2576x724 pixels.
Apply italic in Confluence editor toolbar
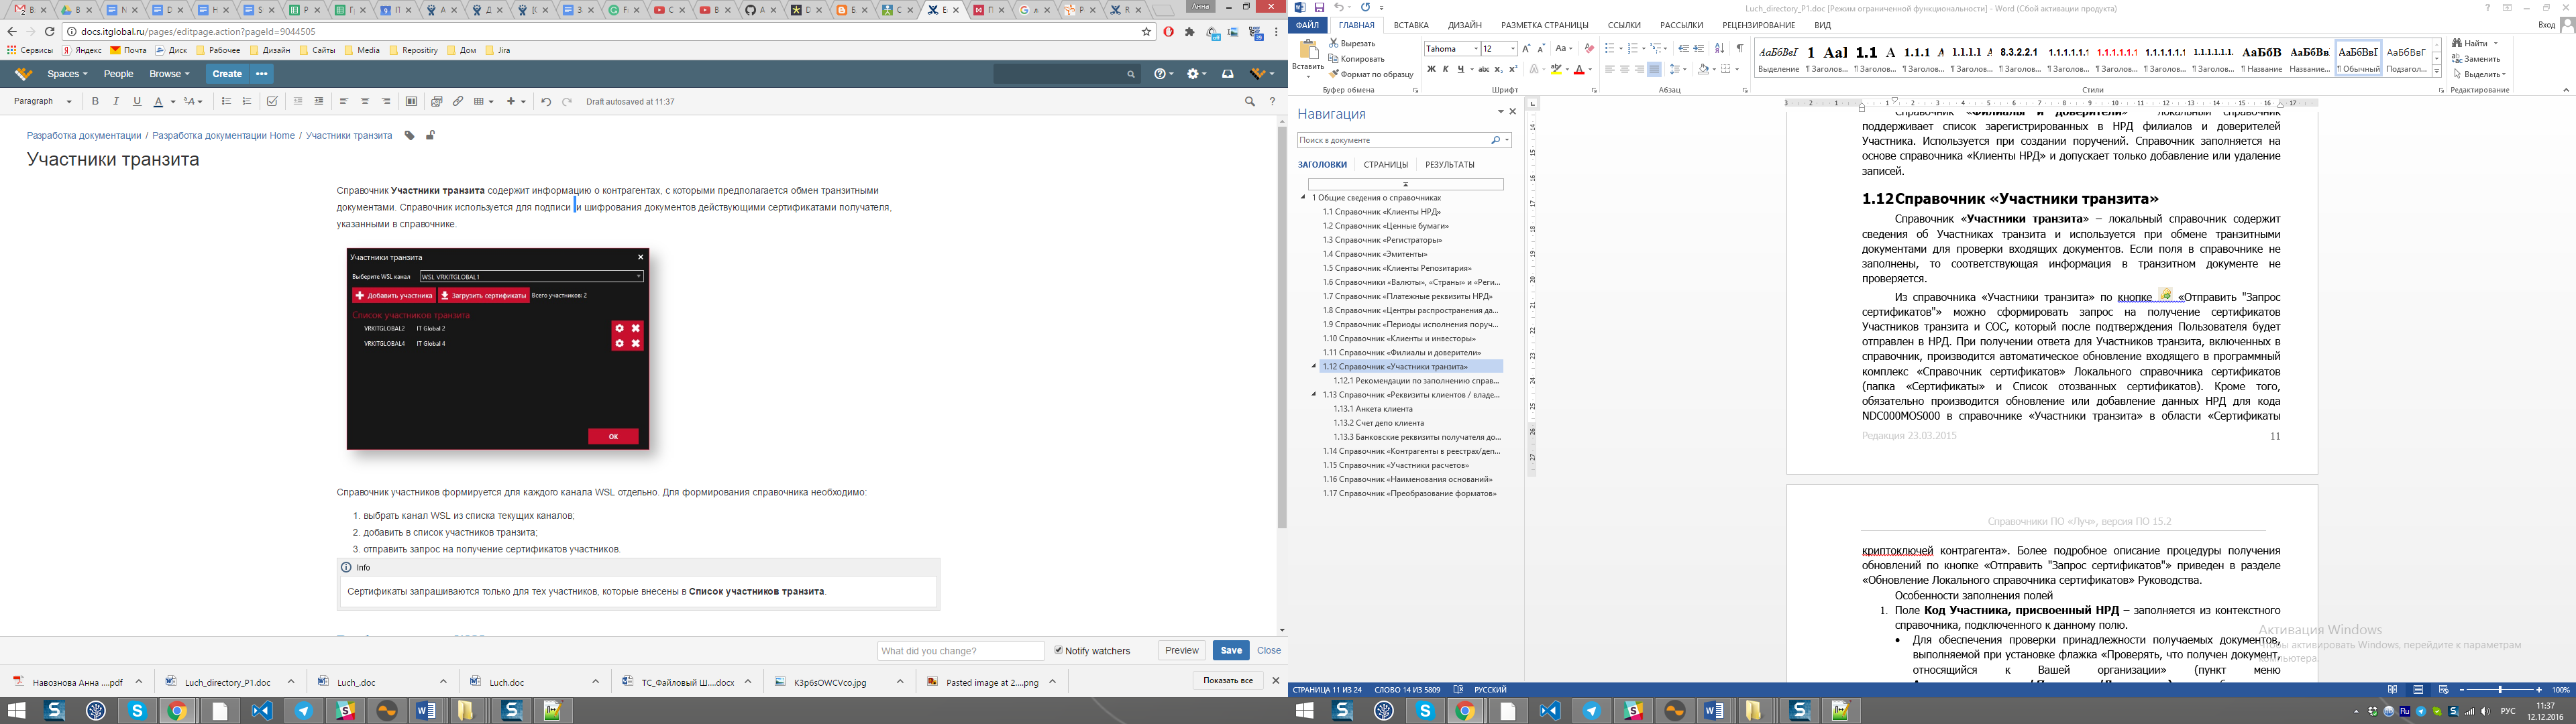116,101
